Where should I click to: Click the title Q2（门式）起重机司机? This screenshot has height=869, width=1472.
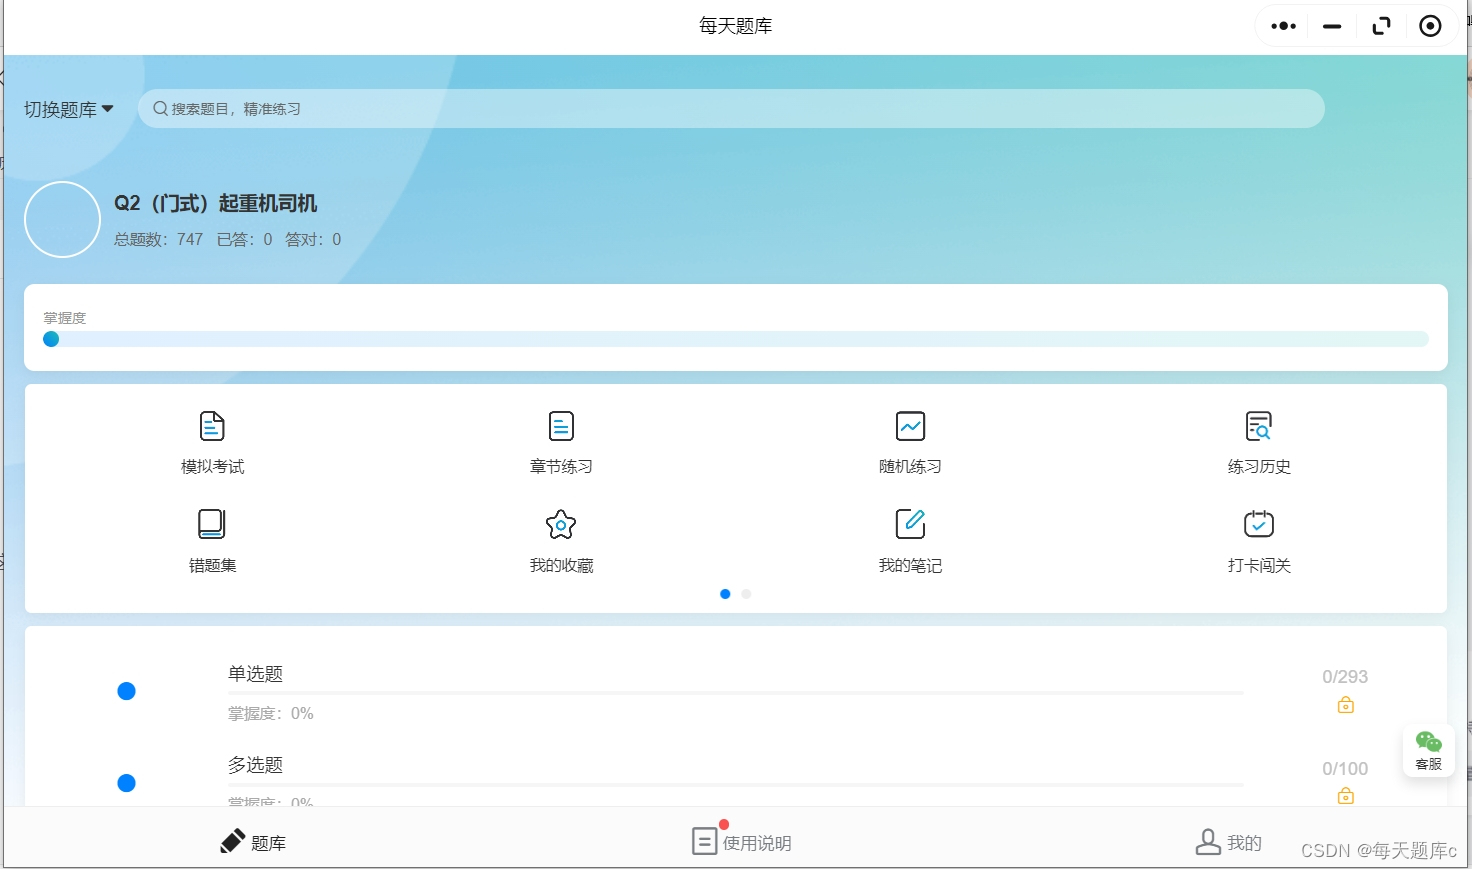[x=216, y=203]
